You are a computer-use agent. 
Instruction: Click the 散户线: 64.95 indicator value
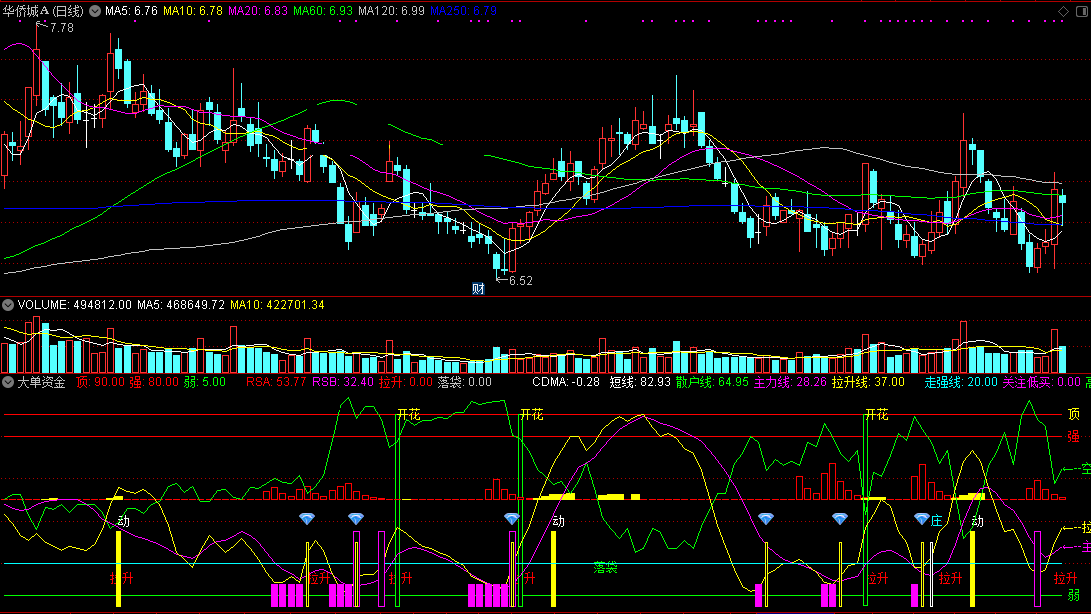pyautogui.click(x=712, y=382)
